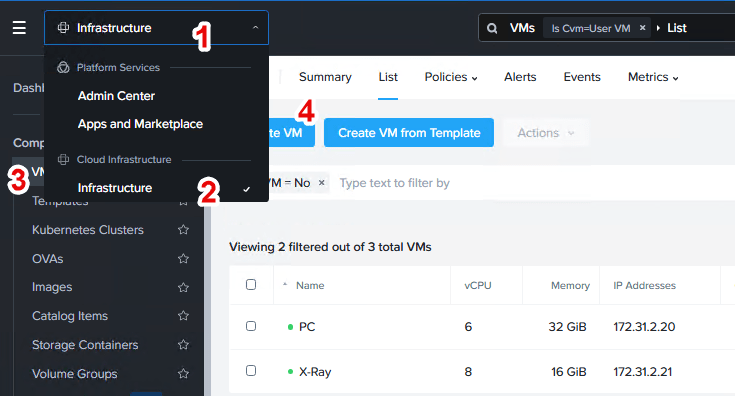Click IP address 172.31.2.20
Screen dimensions: 735x396
click(644, 327)
